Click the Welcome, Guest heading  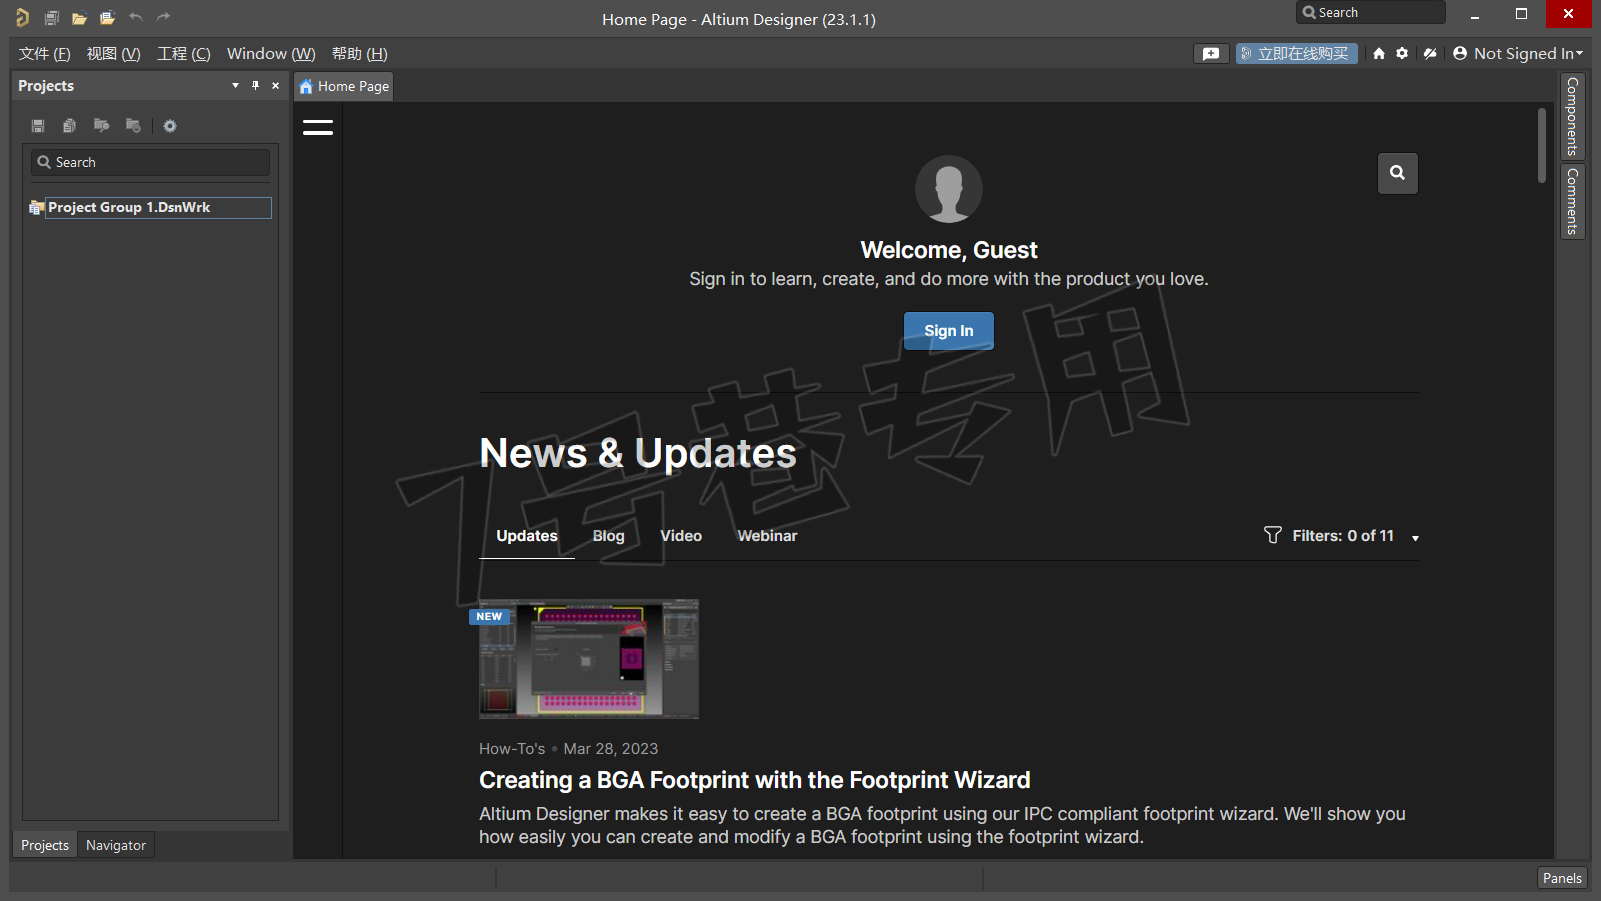(x=949, y=250)
